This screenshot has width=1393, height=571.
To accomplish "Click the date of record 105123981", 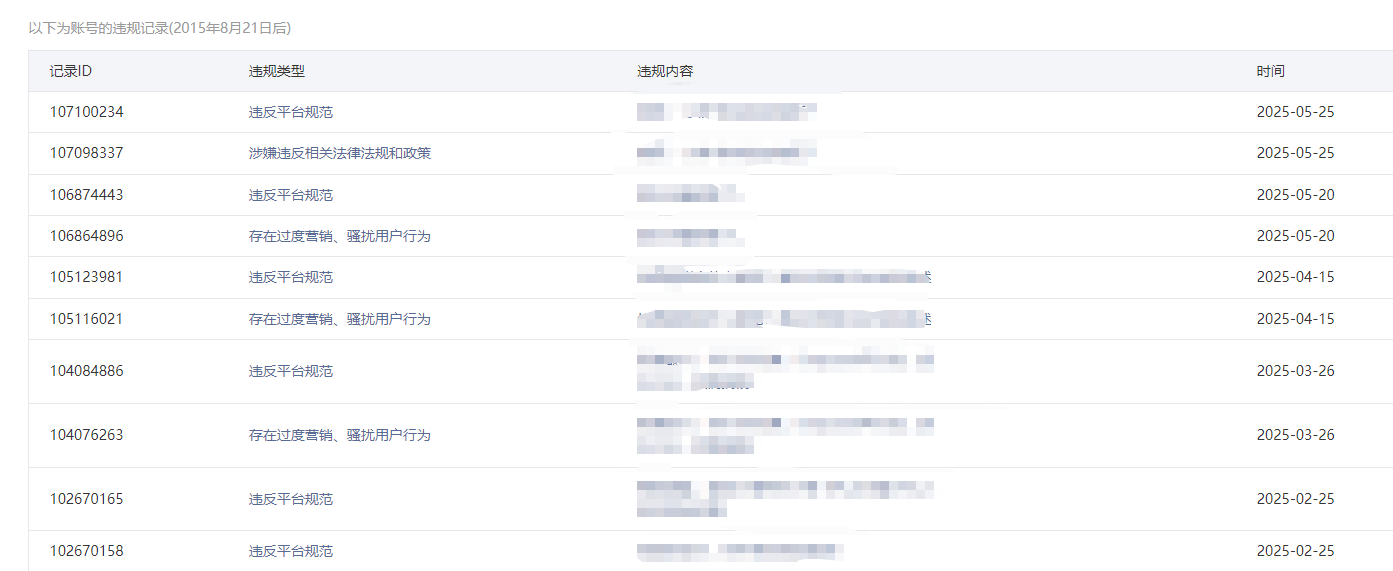I will (x=1295, y=277).
